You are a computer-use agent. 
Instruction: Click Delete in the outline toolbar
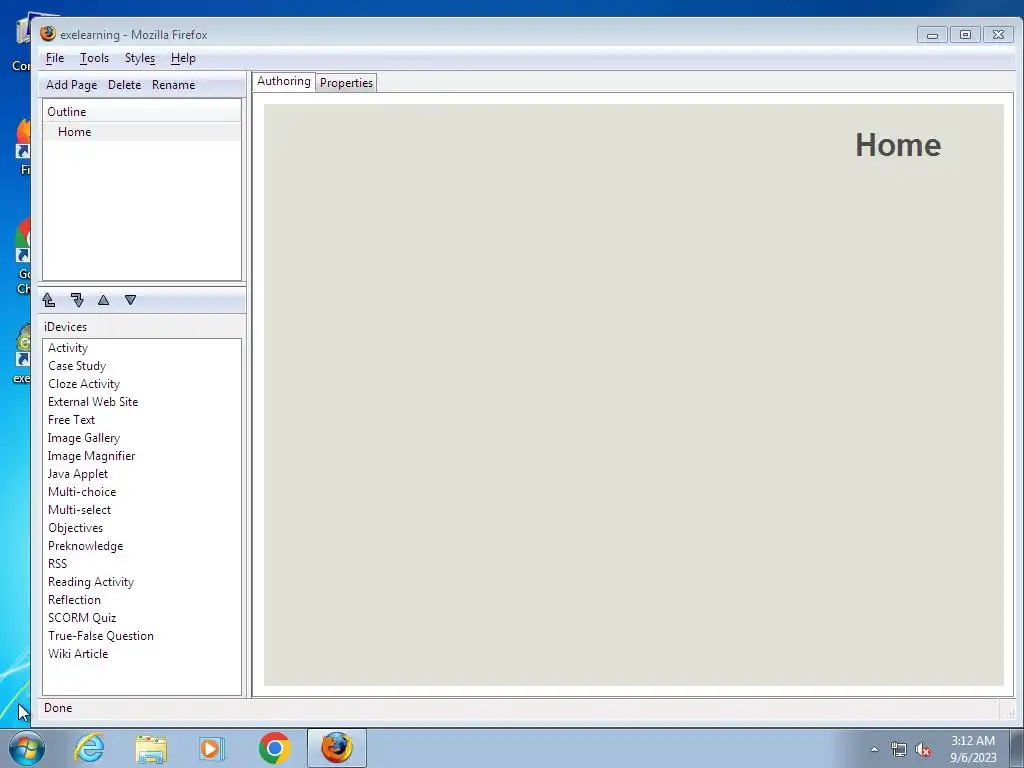(124, 85)
